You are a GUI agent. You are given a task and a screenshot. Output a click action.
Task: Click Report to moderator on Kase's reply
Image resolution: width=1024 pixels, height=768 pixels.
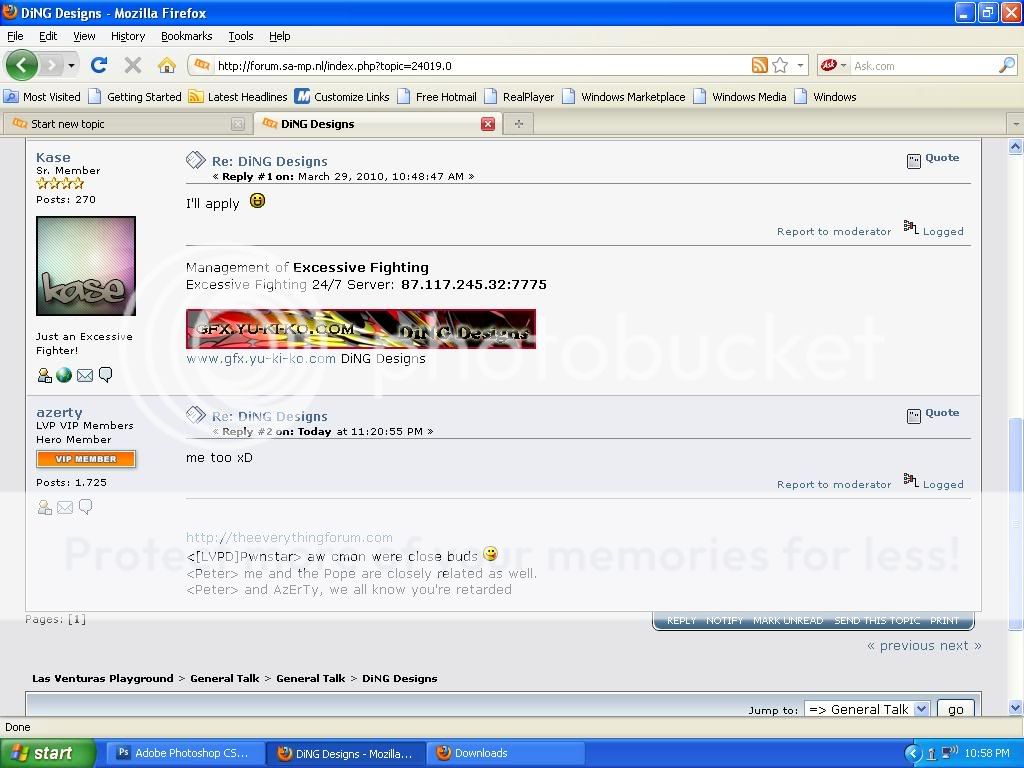[833, 231]
